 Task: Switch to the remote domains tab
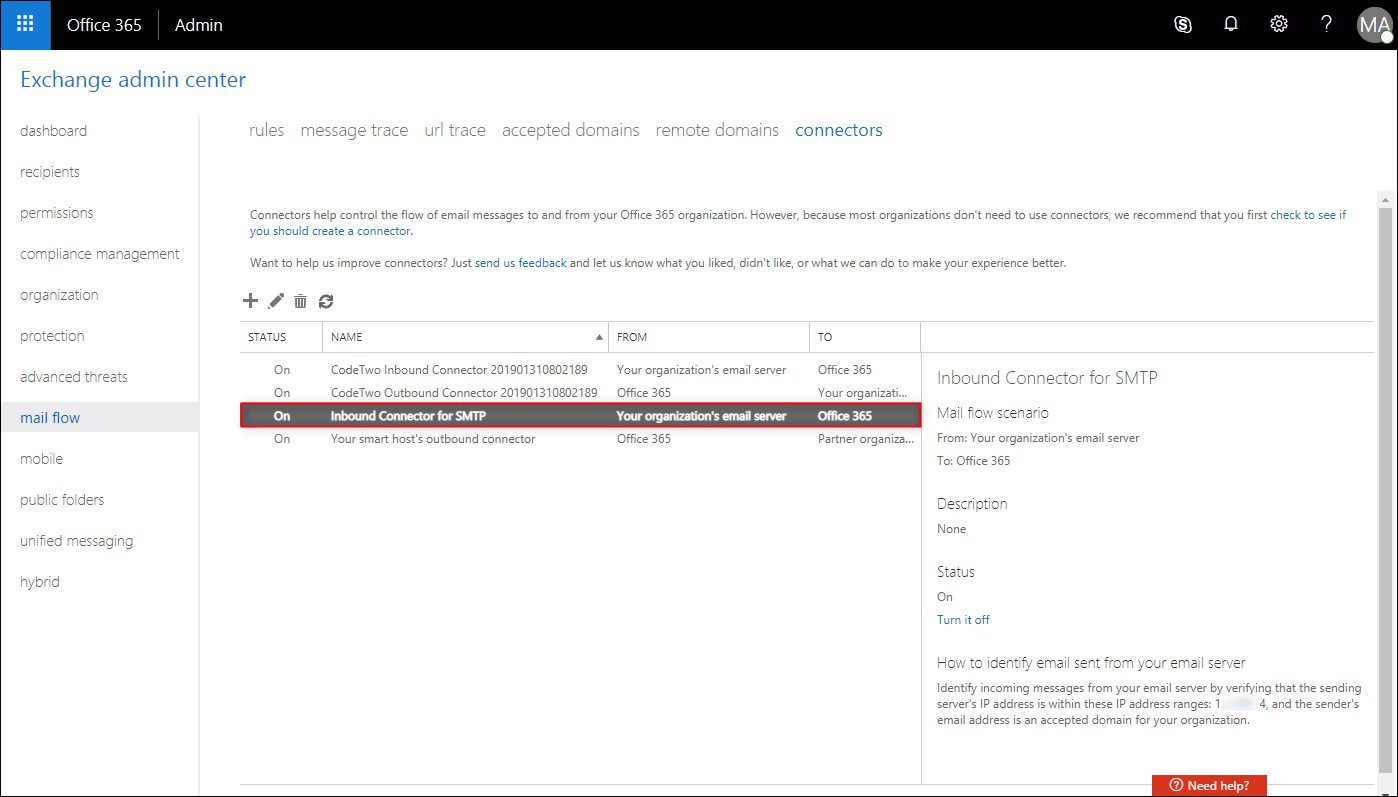pyautogui.click(x=717, y=130)
